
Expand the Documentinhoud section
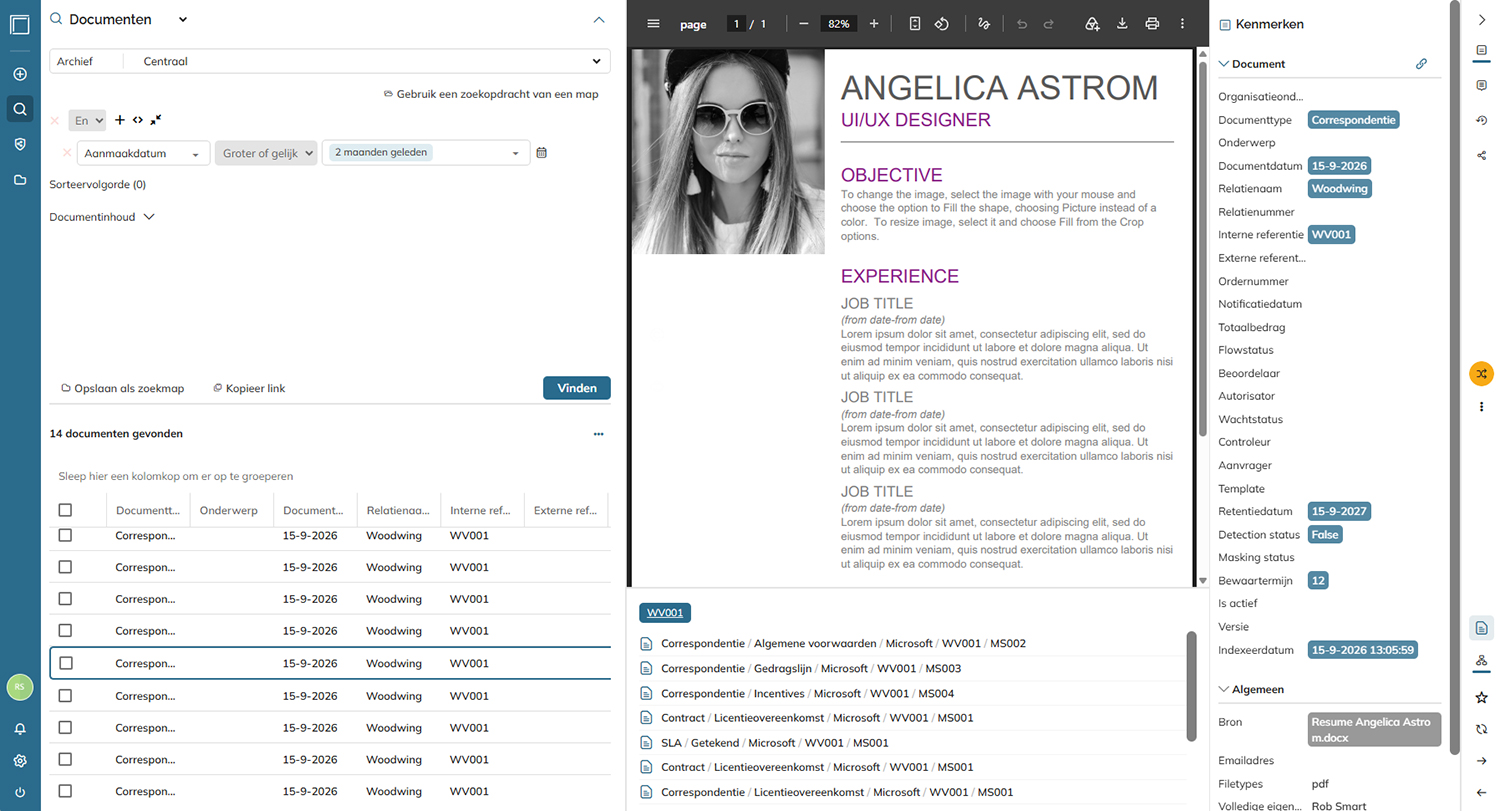[x=102, y=216]
